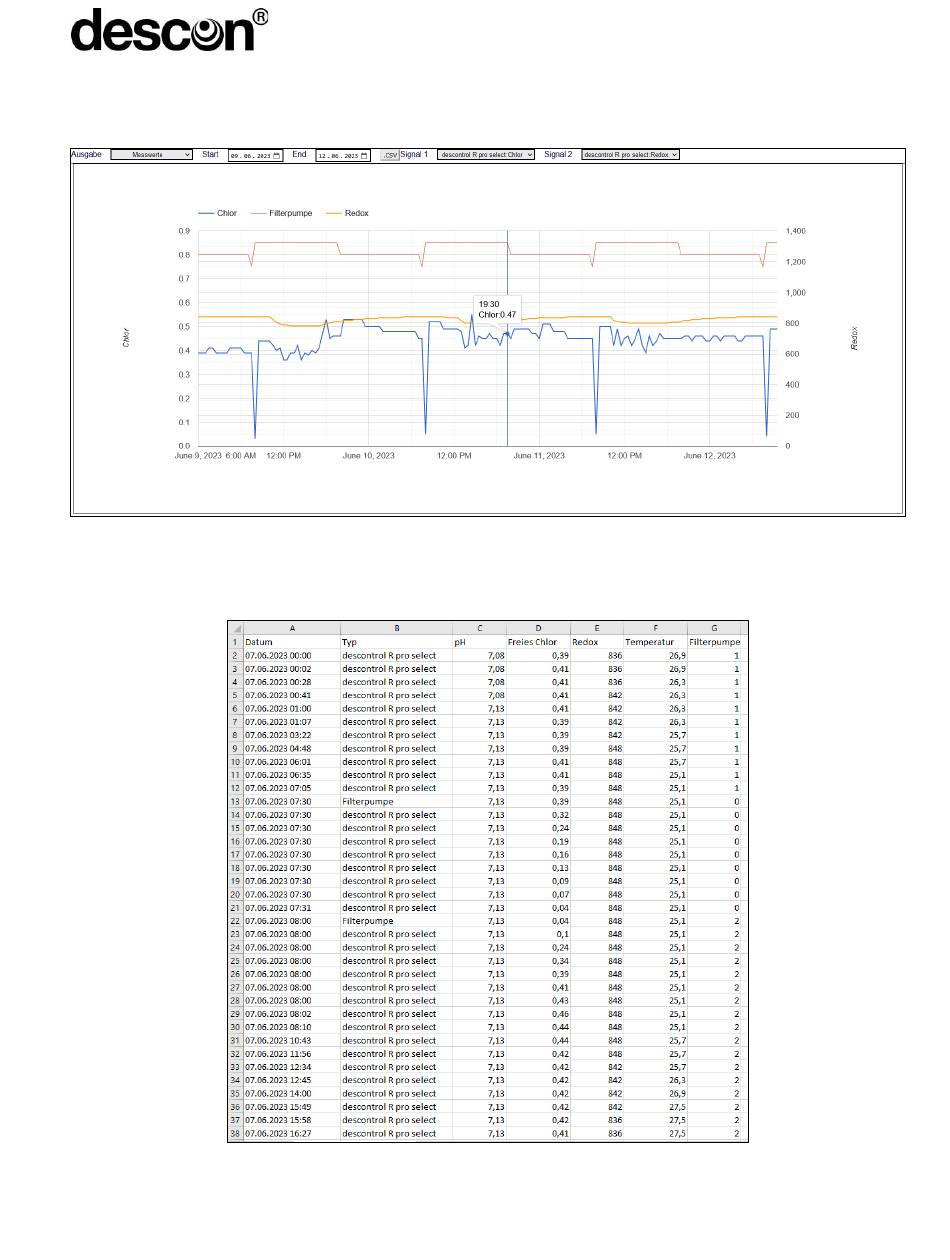Open the Signal 1 Chlor dropdown
Image resolution: width=950 pixels, height=1260 pixels.
[486, 155]
